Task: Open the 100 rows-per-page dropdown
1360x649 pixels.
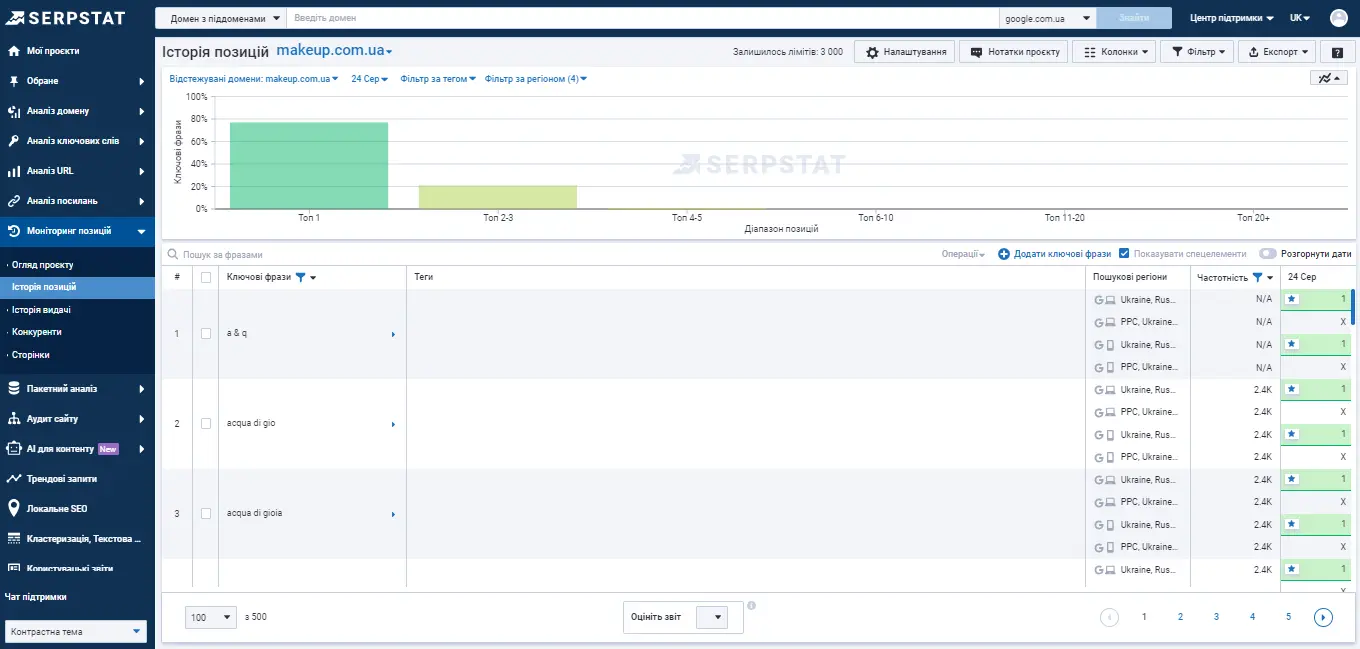Action: [211, 617]
